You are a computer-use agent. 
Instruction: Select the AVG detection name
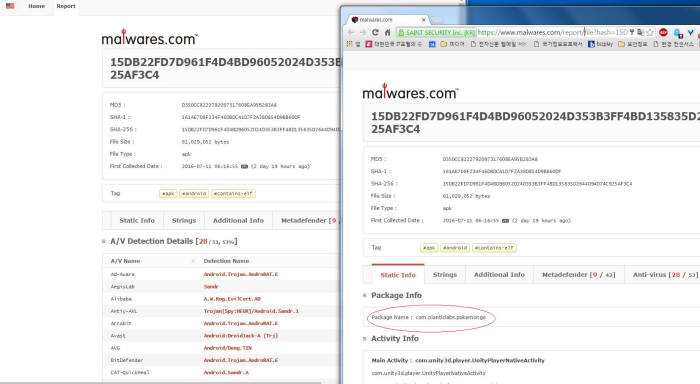(228, 348)
